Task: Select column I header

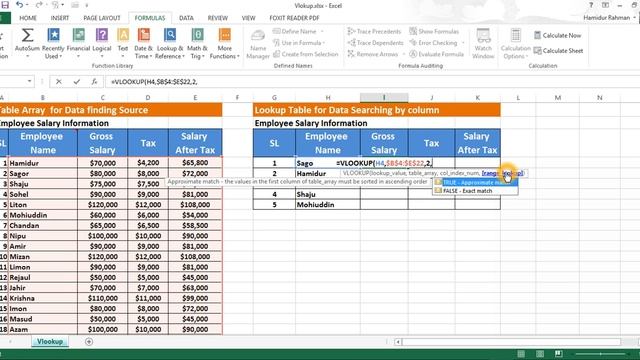Action: pos(384,98)
